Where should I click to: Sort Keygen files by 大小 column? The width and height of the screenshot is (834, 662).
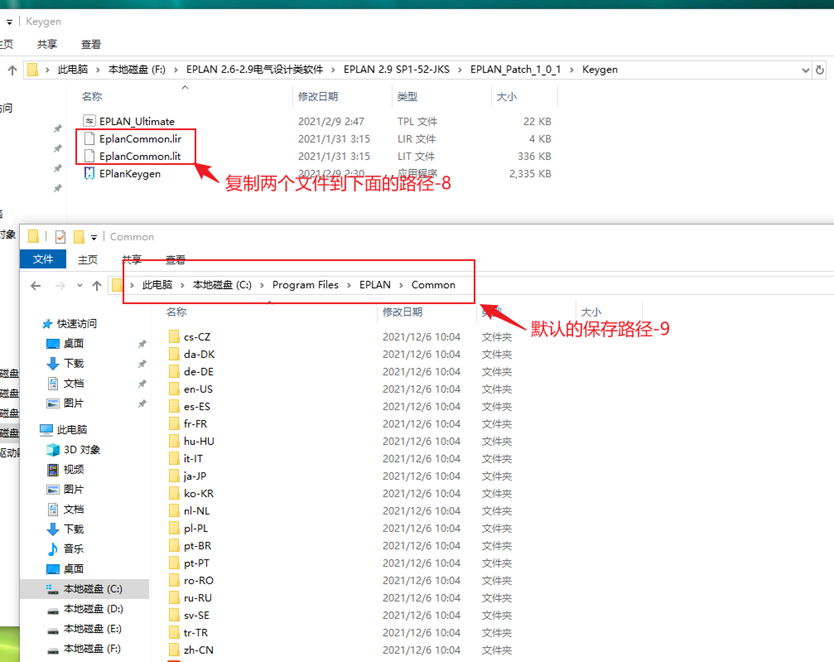(506, 97)
